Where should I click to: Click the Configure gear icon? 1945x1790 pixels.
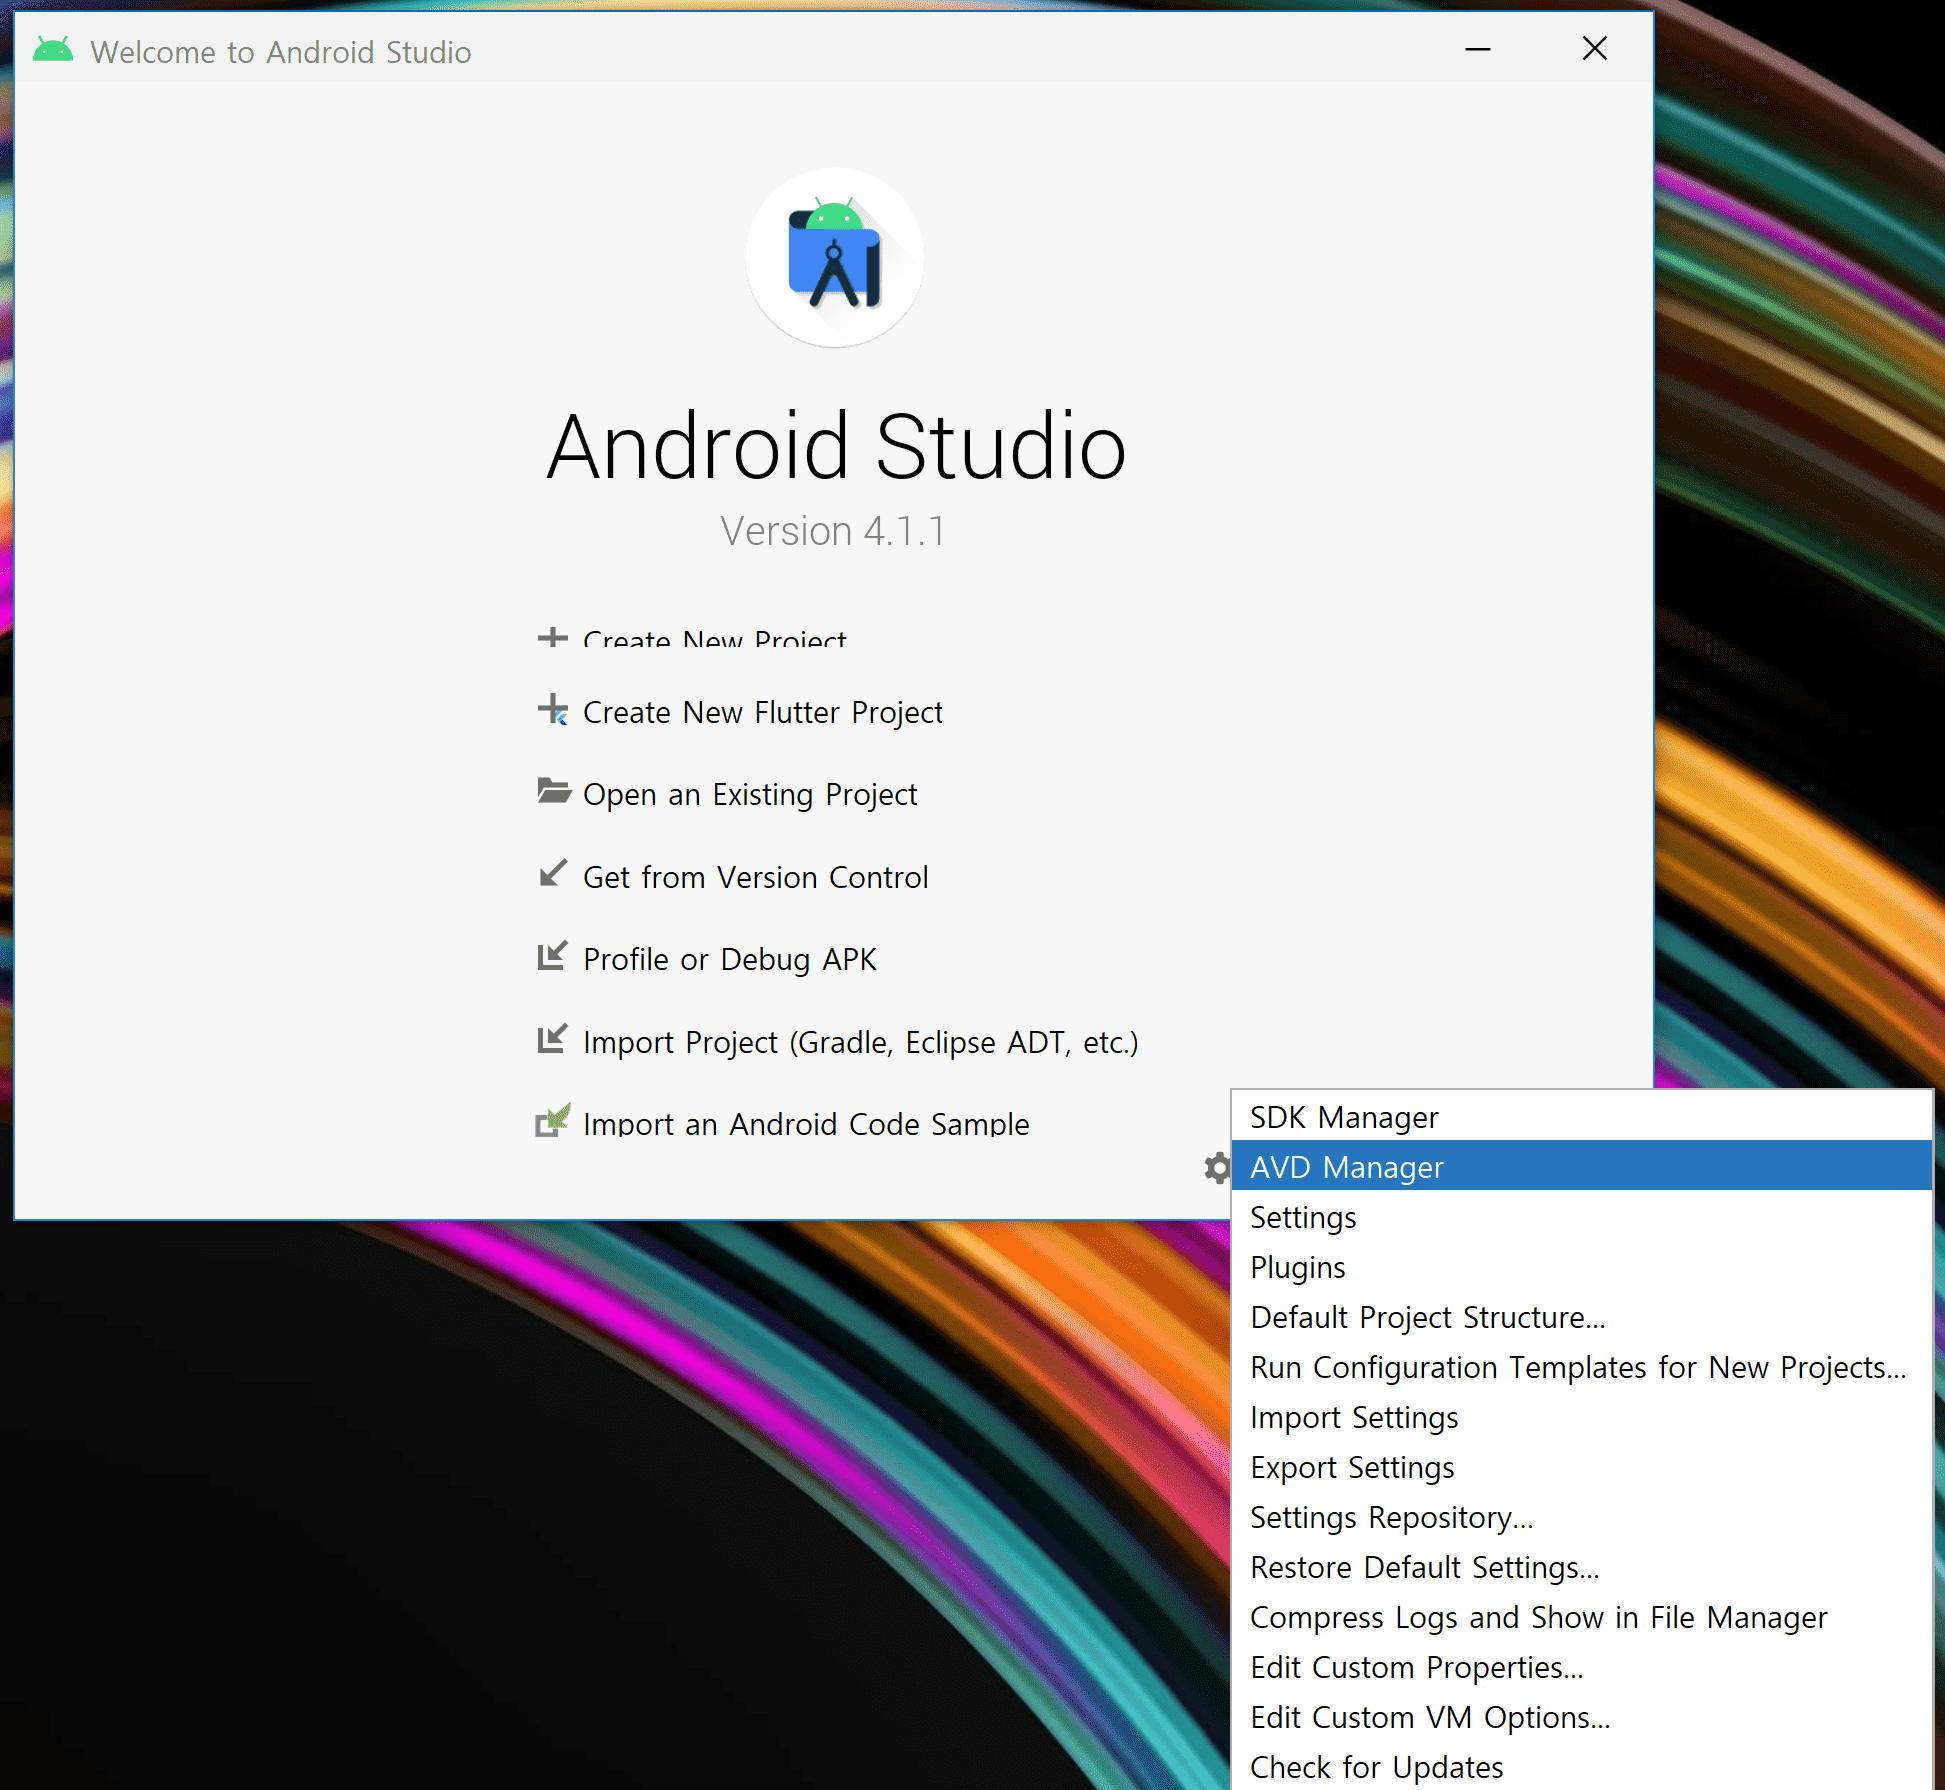point(1217,1167)
